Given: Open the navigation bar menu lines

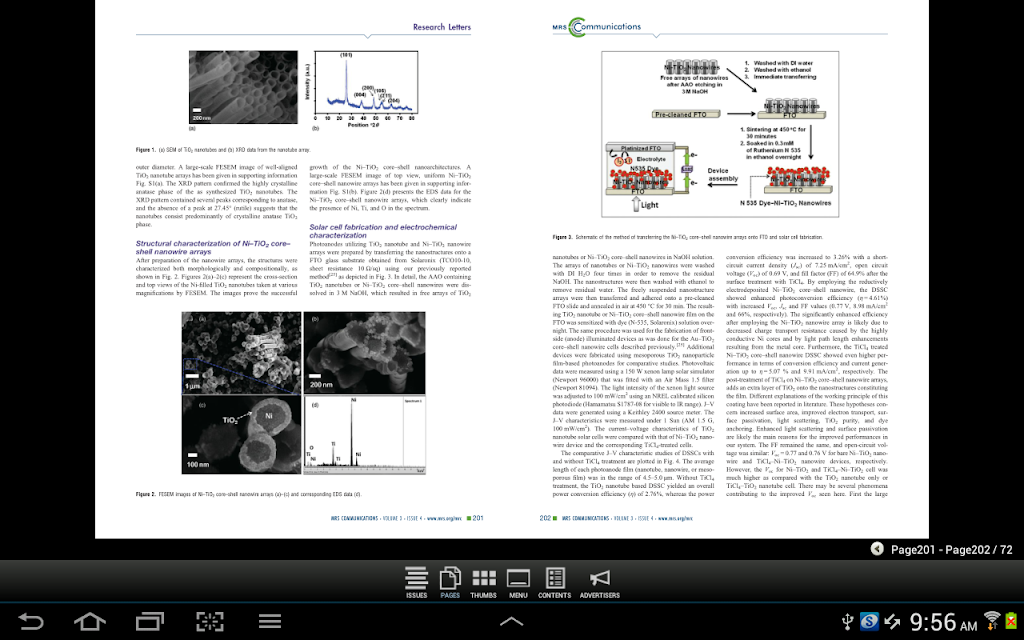Looking at the screenshot, I should coord(270,621).
